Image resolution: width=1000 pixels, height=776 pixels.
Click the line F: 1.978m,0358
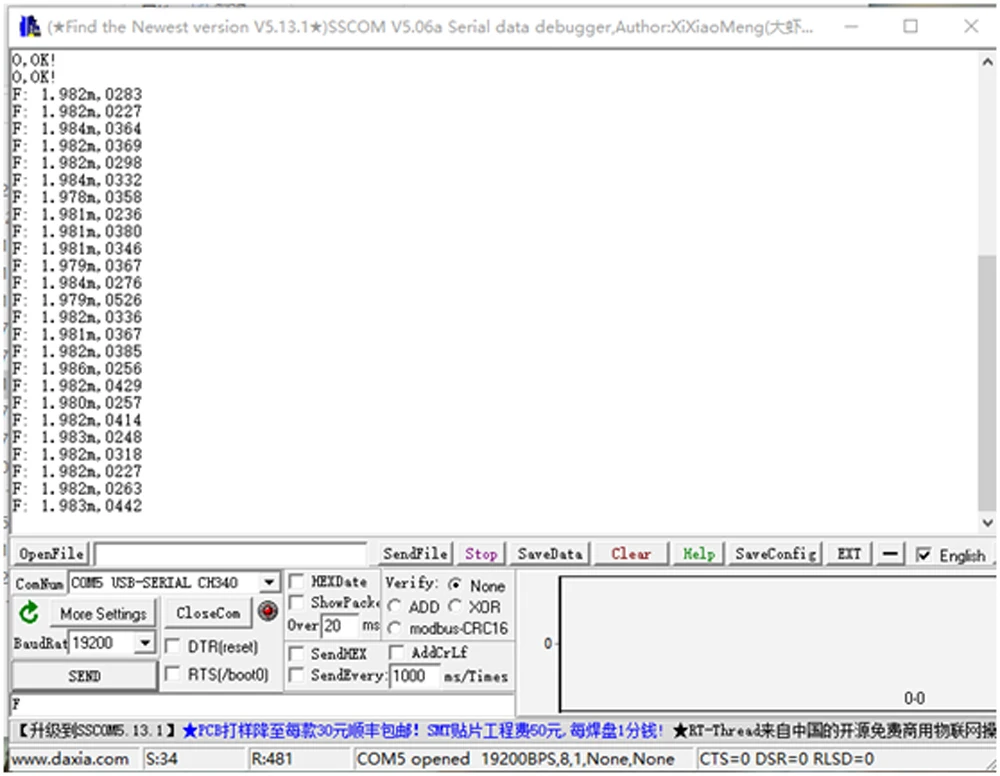click(77, 197)
